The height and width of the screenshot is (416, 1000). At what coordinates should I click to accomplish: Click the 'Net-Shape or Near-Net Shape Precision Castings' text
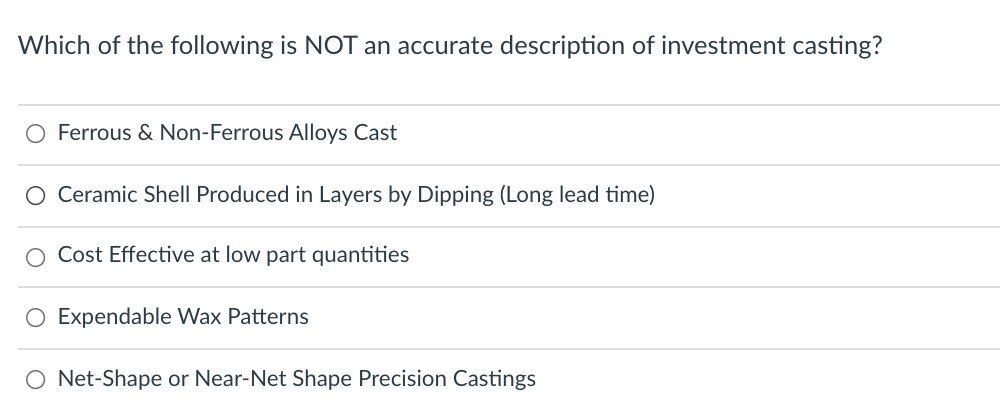(x=296, y=379)
